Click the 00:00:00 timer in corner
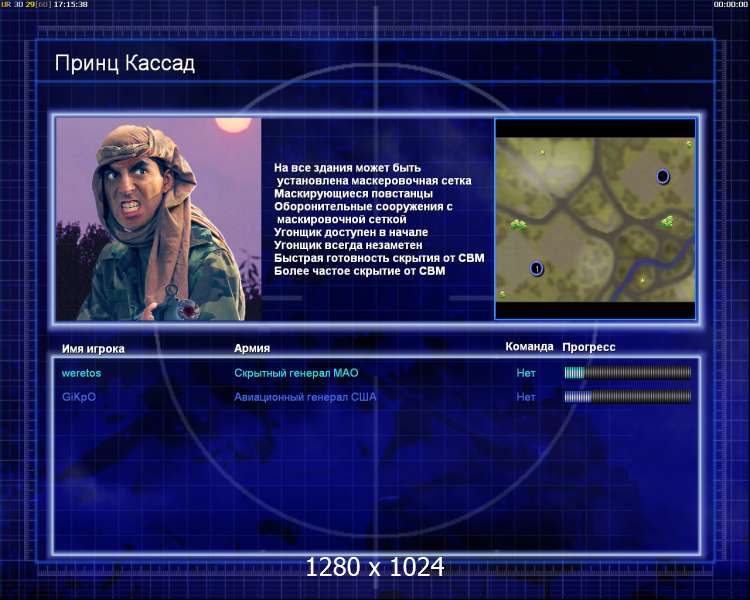The image size is (750, 600). [730, 4]
